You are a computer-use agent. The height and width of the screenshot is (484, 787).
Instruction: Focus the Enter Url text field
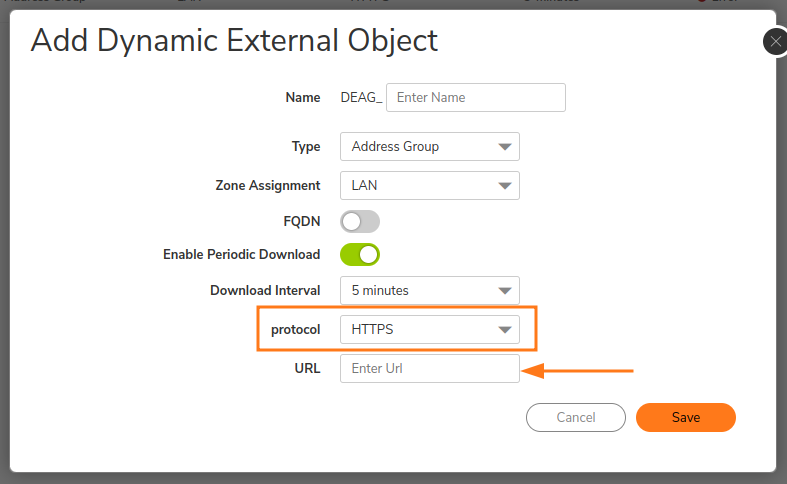click(x=429, y=368)
